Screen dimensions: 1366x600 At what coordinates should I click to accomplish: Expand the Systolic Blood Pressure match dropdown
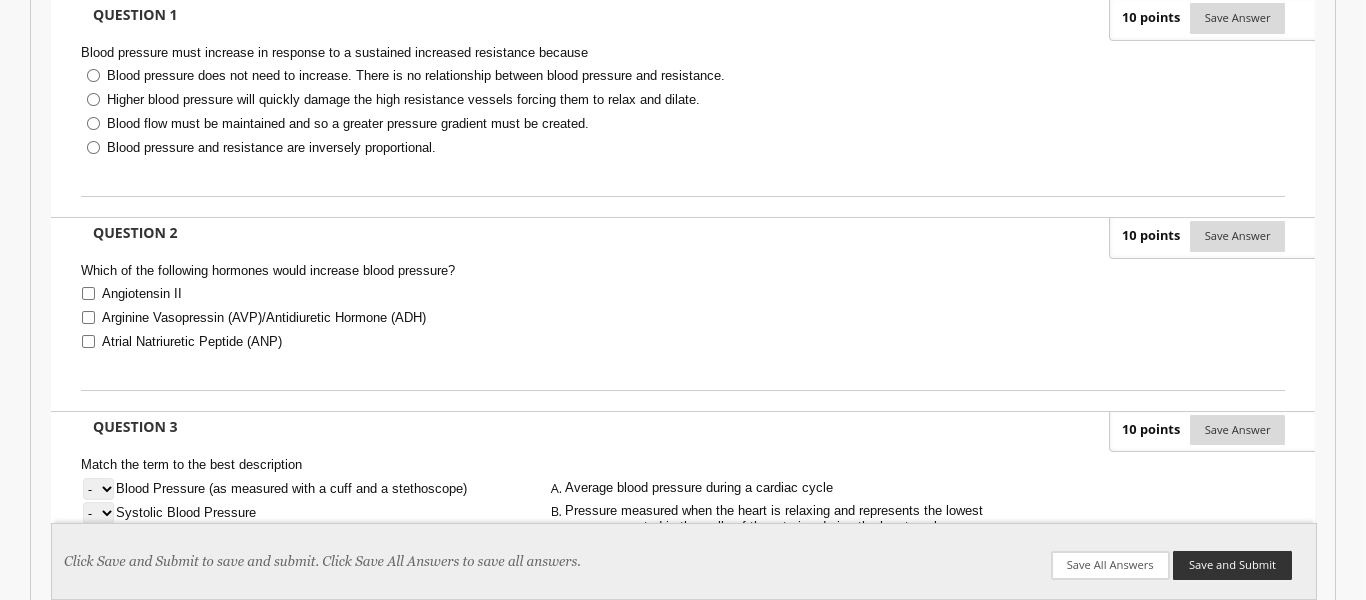(x=99, y=513)
